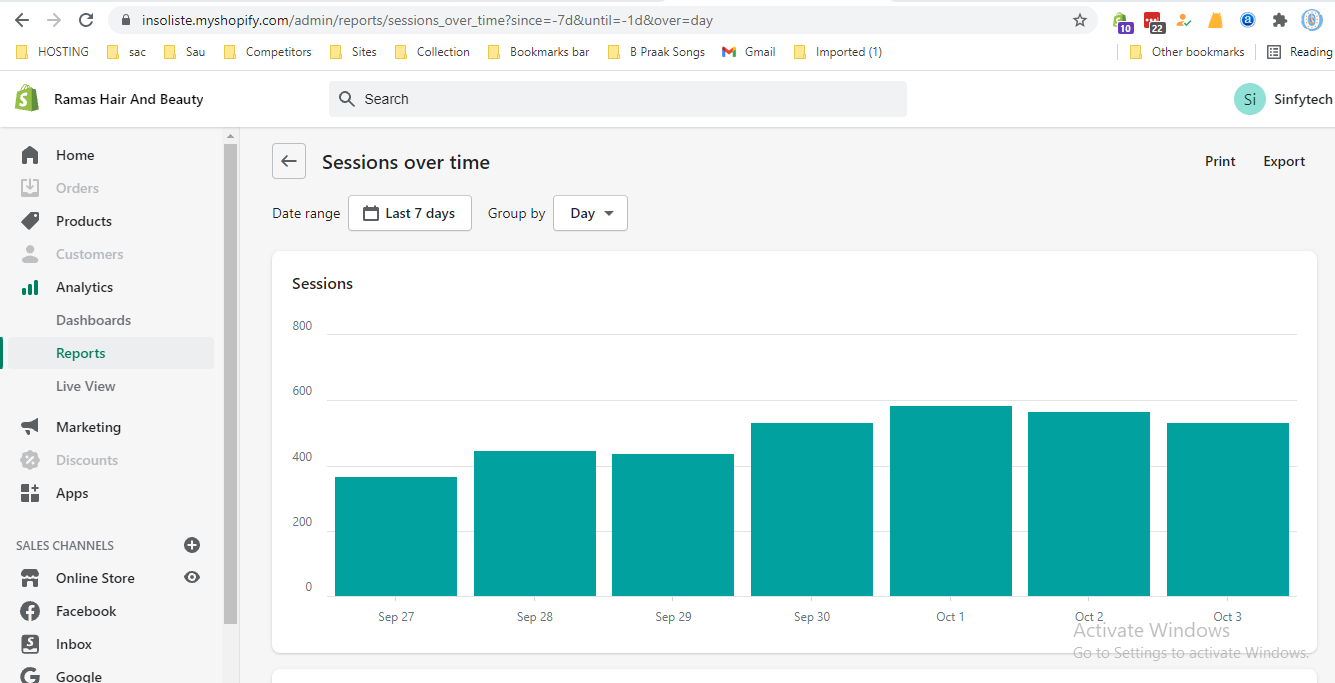This screenshot has width=1335, height=683.
Task: Open the B Praak Songs bookmark folder
Action: point(656,52)
